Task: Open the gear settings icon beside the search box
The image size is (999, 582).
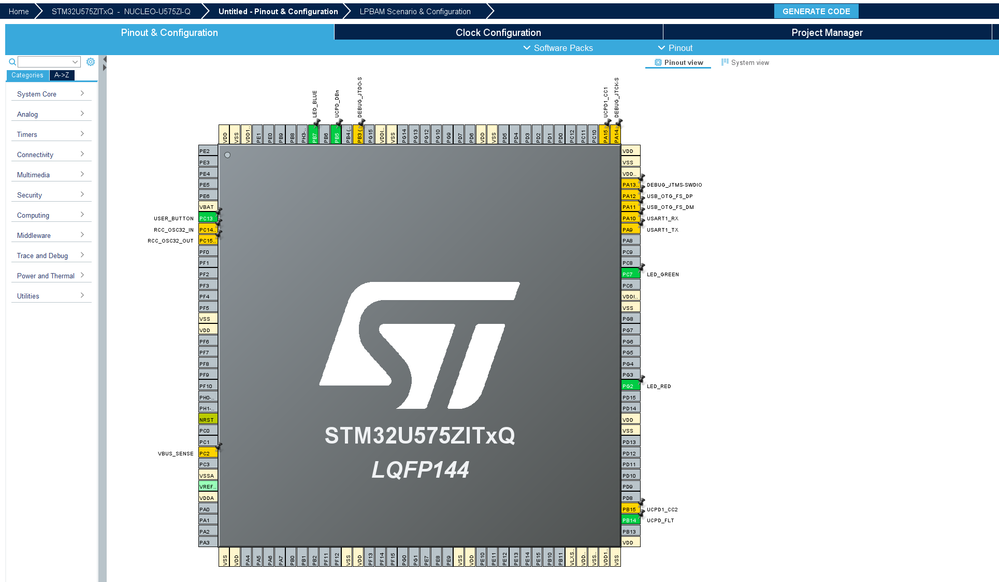Action: pyautogui.click(x=90, y=62)
